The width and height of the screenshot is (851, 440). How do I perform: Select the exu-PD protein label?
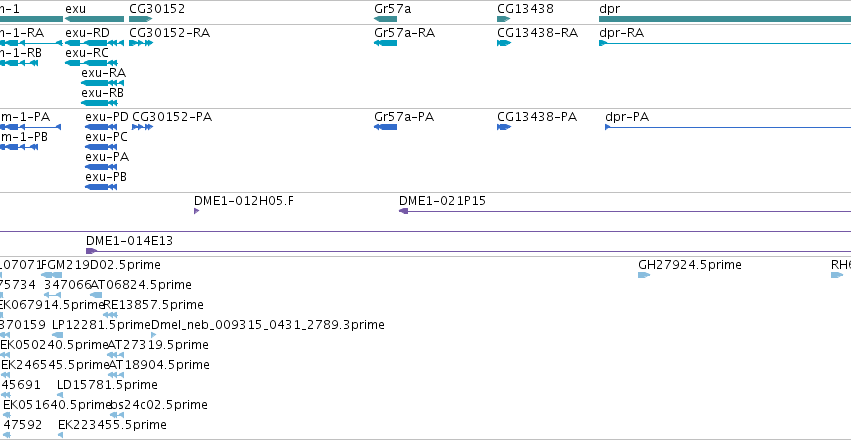107,117
